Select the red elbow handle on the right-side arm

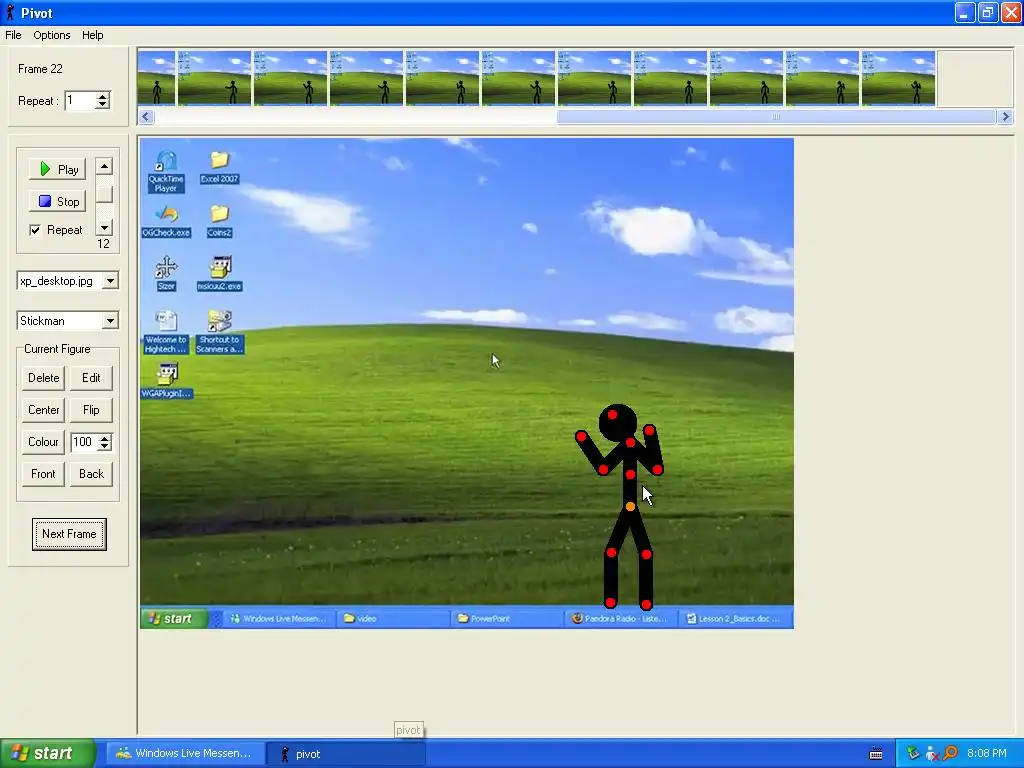658,470
